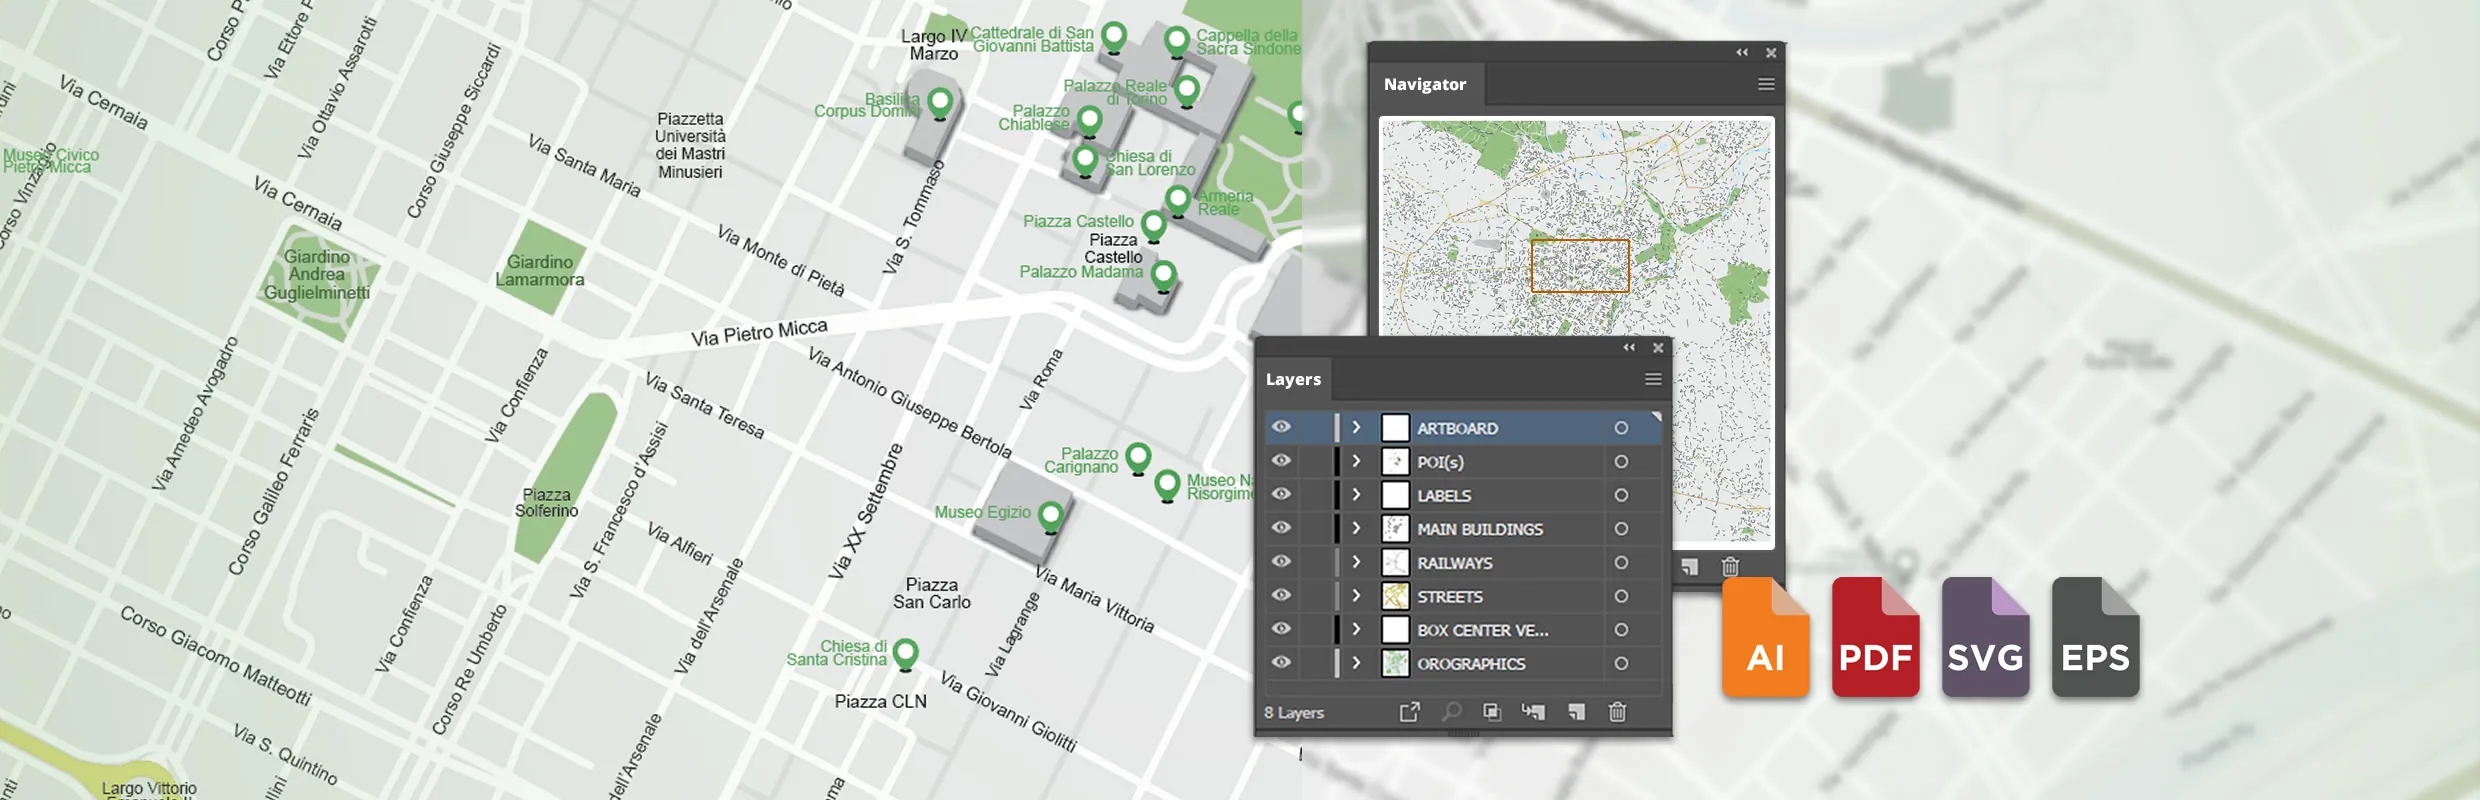
Task: Click the Giardino Lamarmora park label
Action: pyautogui.click(x=540, y=270)
